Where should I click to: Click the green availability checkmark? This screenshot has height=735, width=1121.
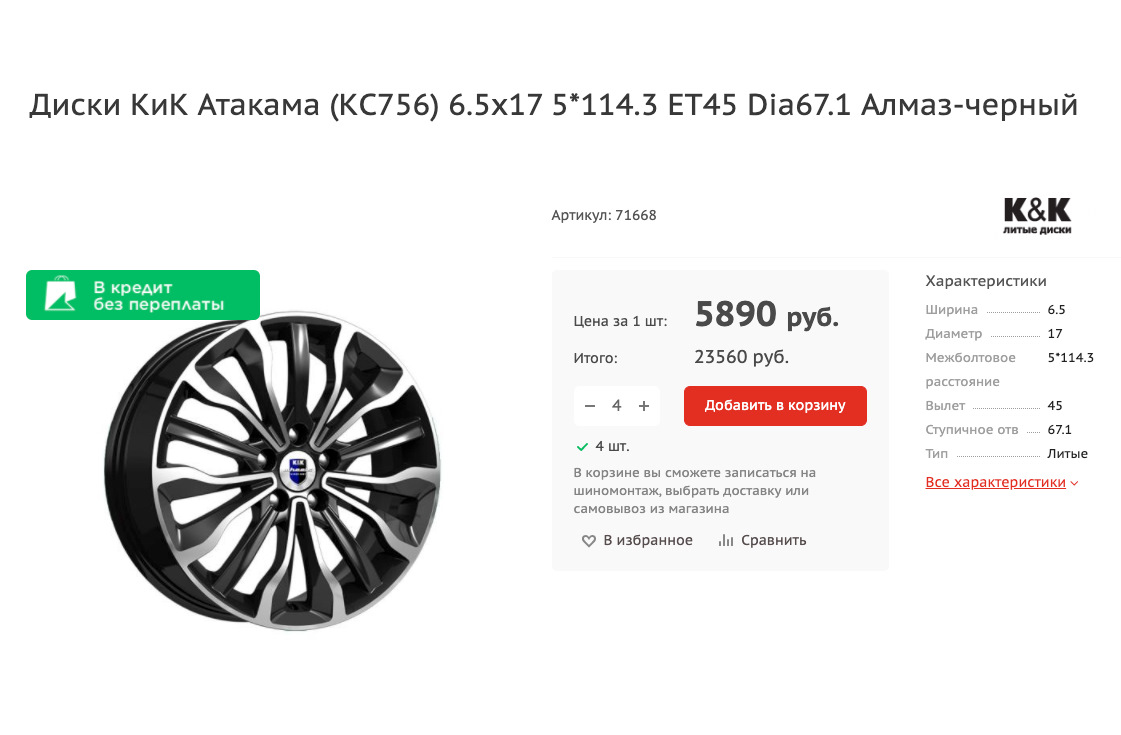[x=582, y=446]
